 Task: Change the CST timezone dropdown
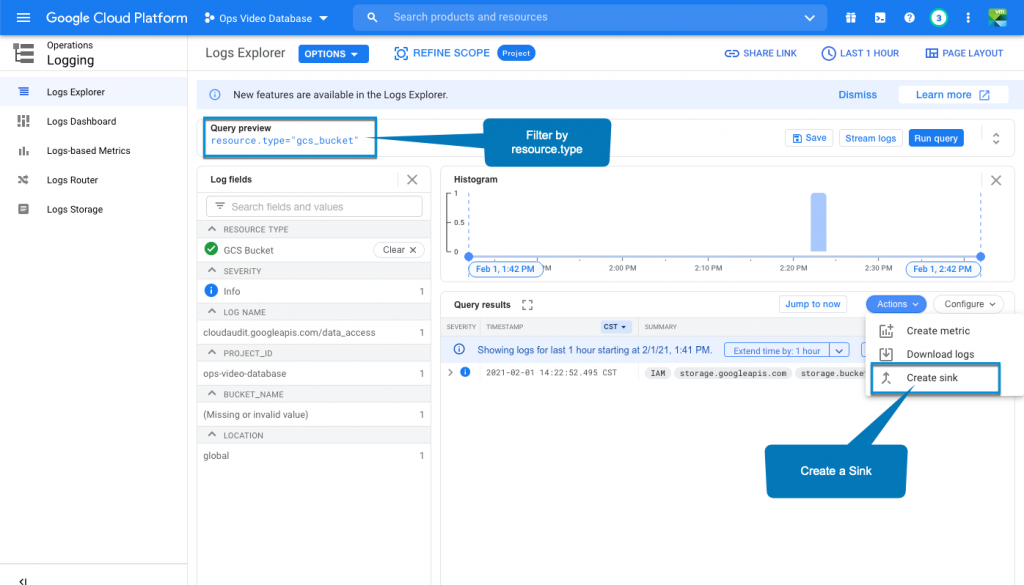(615, 326)
